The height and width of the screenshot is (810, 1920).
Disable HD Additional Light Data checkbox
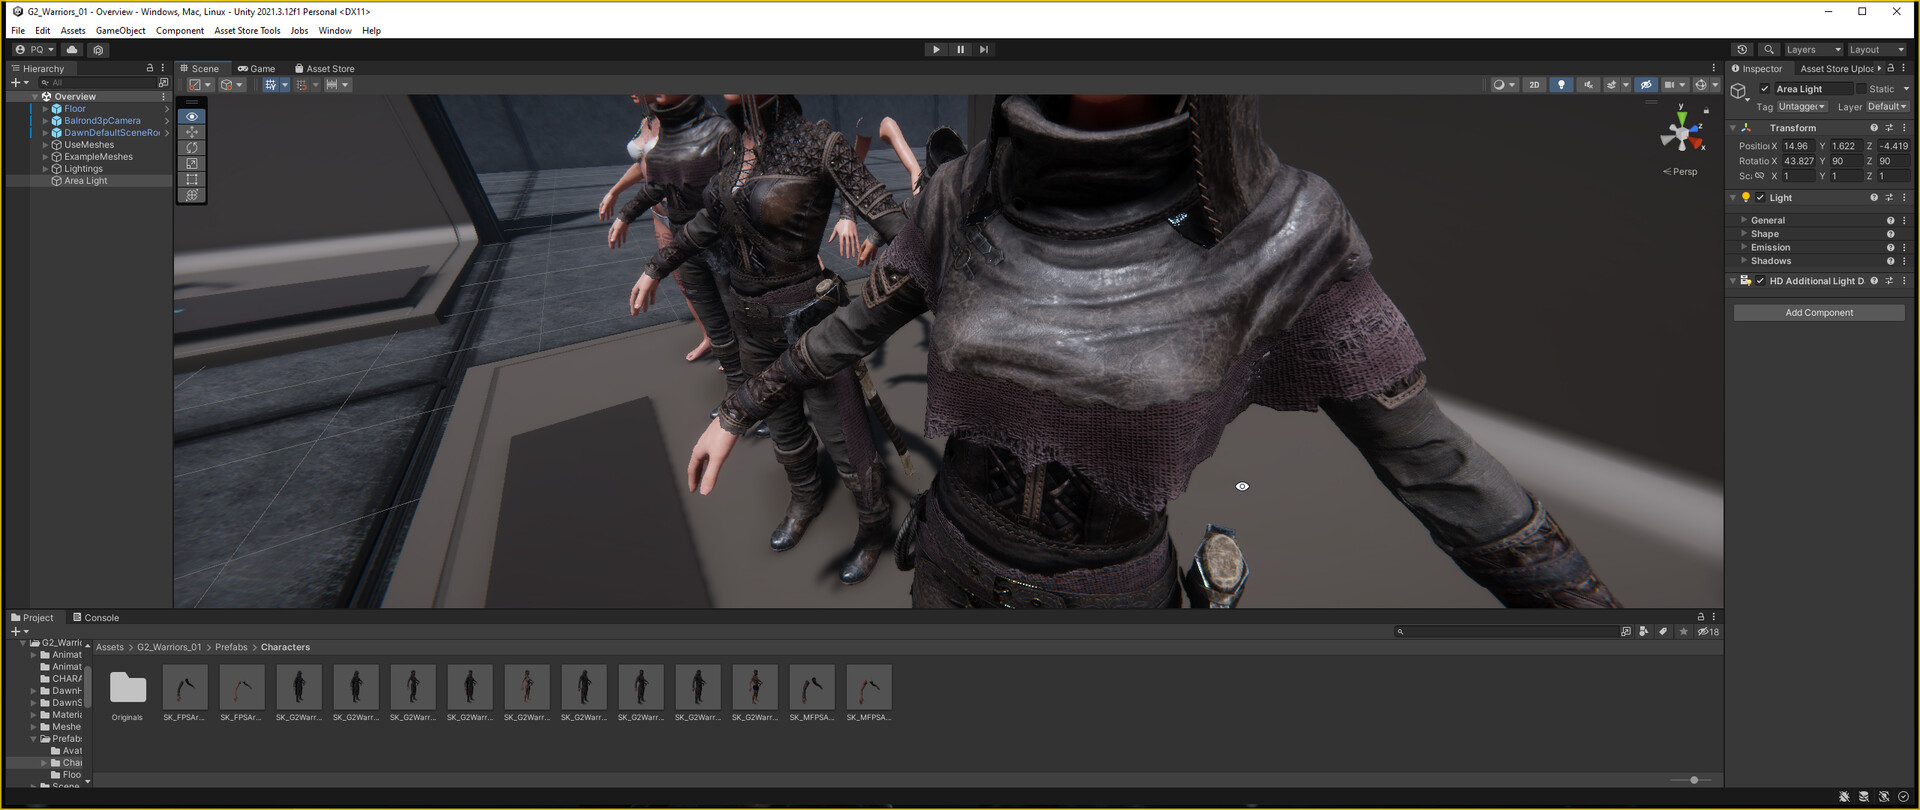(1761, 281)
